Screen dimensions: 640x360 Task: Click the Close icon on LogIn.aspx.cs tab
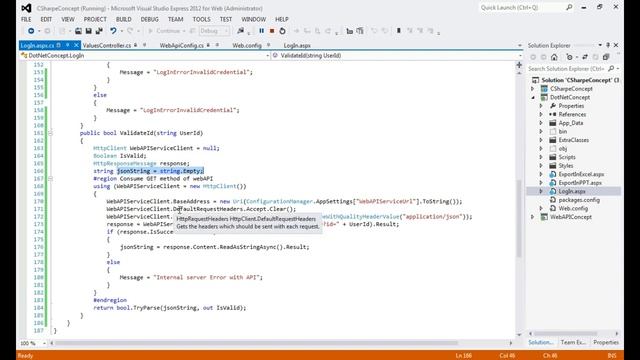coord(76,45)
